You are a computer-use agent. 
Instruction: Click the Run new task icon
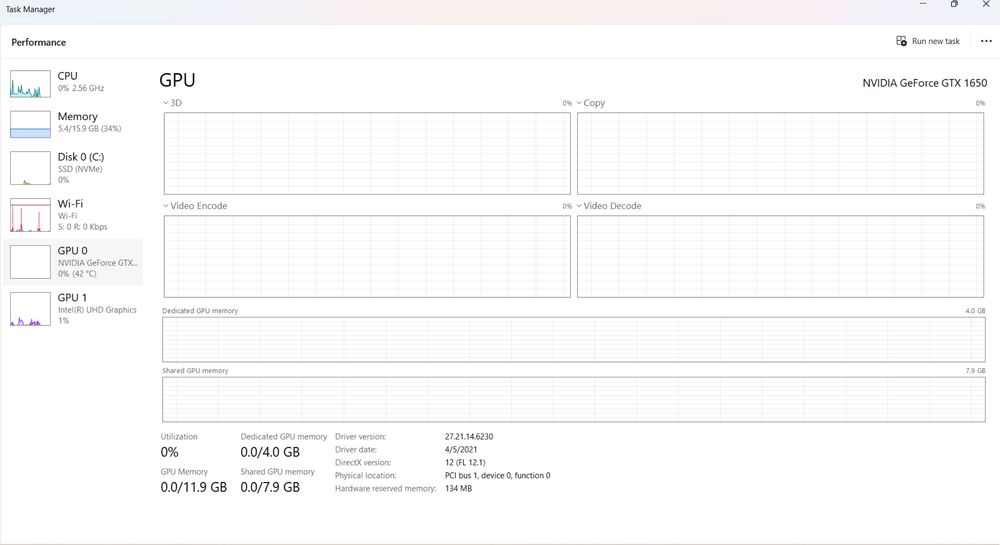(901, 41)
